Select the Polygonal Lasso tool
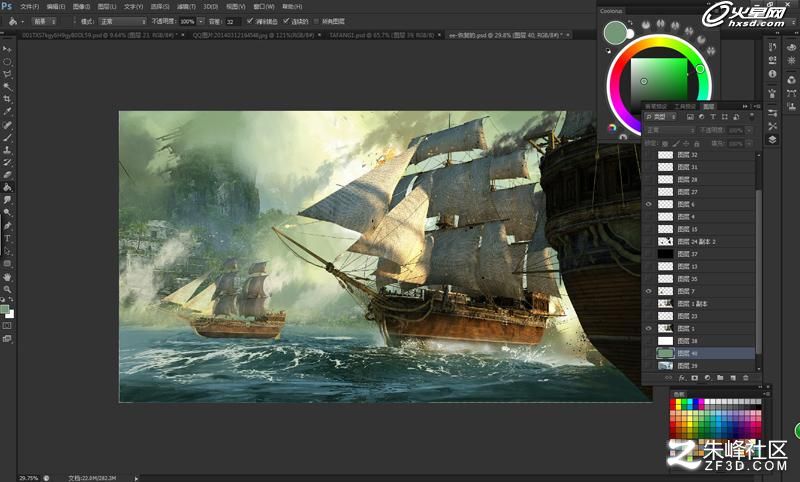 pyautogui.click(x=7, y=74)
